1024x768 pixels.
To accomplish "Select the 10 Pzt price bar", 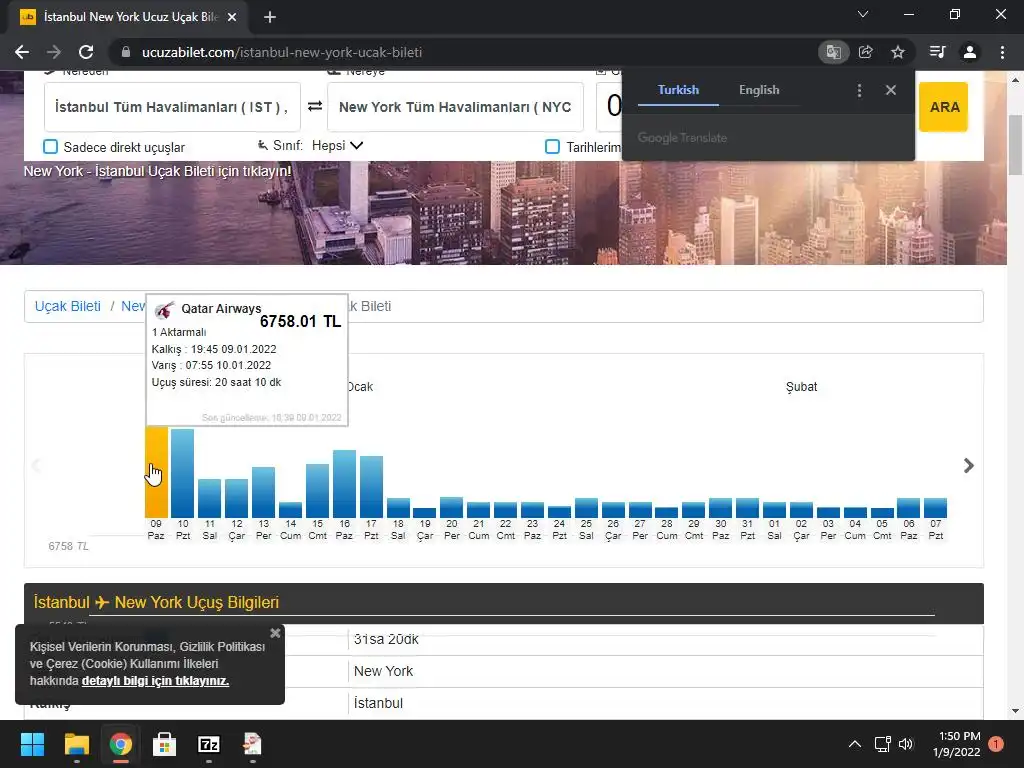I will point(183,473).
